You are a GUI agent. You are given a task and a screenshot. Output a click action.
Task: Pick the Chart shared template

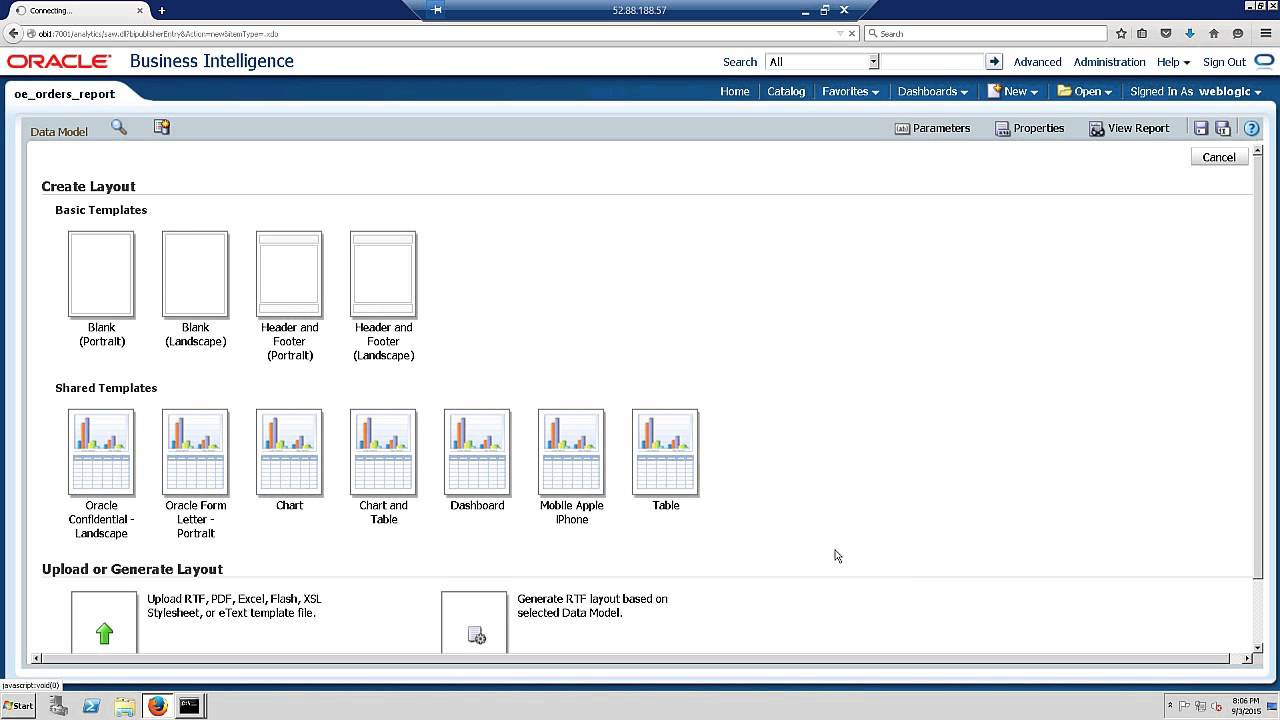coord(289,452)
